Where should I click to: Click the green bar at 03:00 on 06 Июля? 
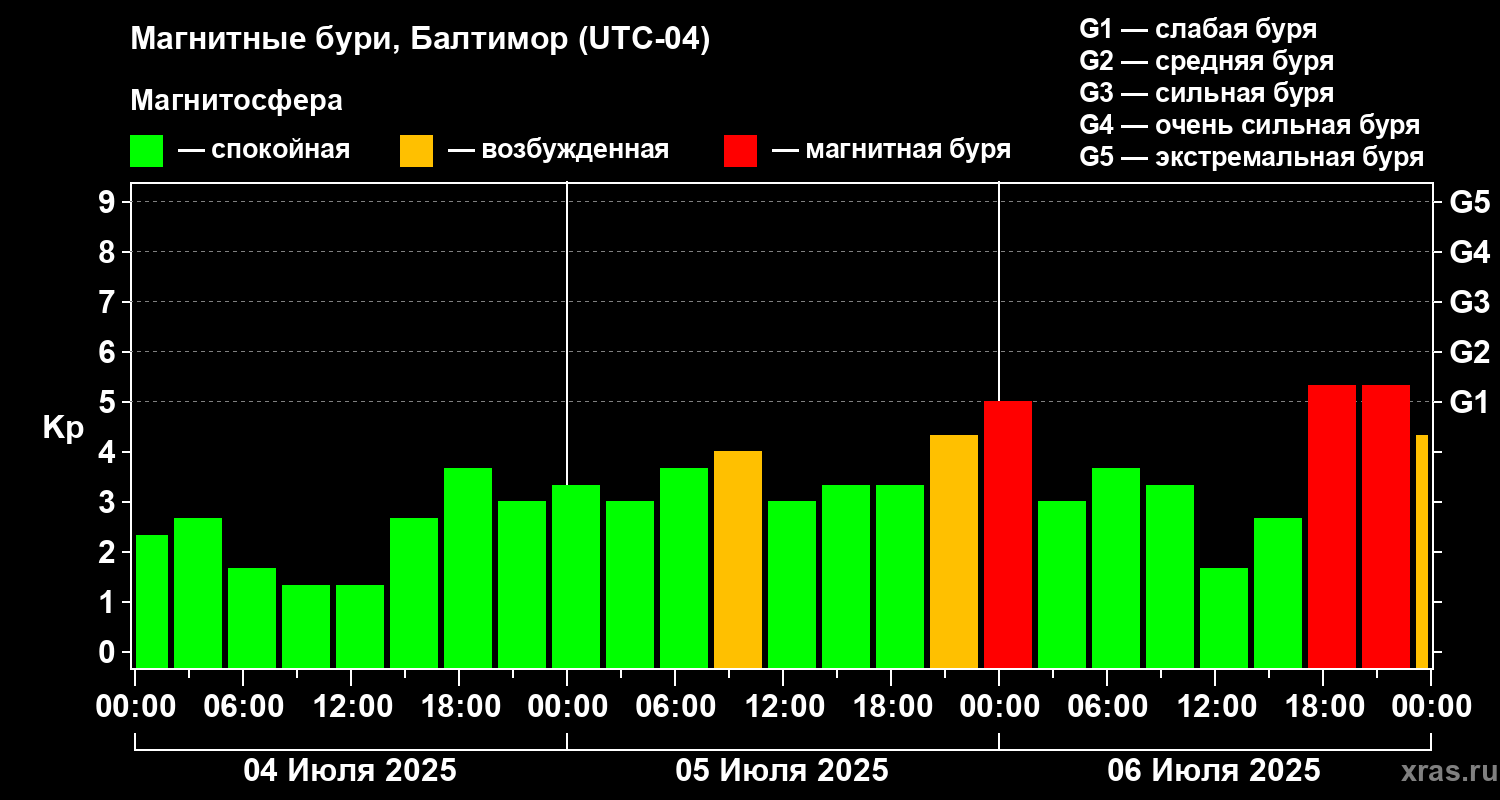1062,584
